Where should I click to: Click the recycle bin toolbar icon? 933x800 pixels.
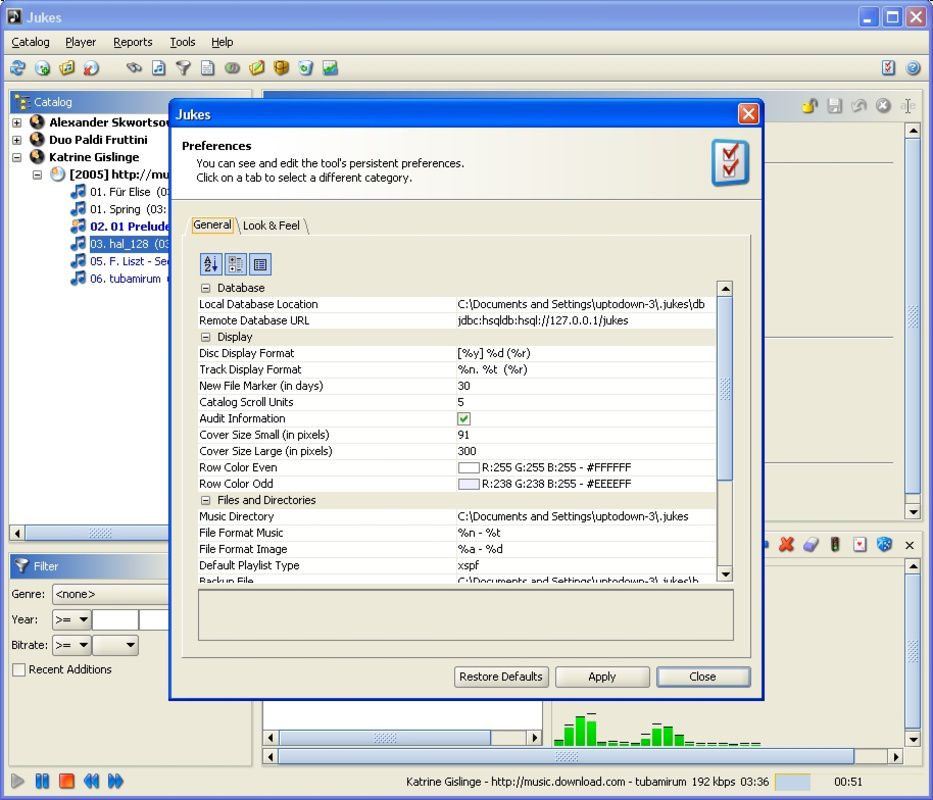pyautogui.click(x=305, y=68)
